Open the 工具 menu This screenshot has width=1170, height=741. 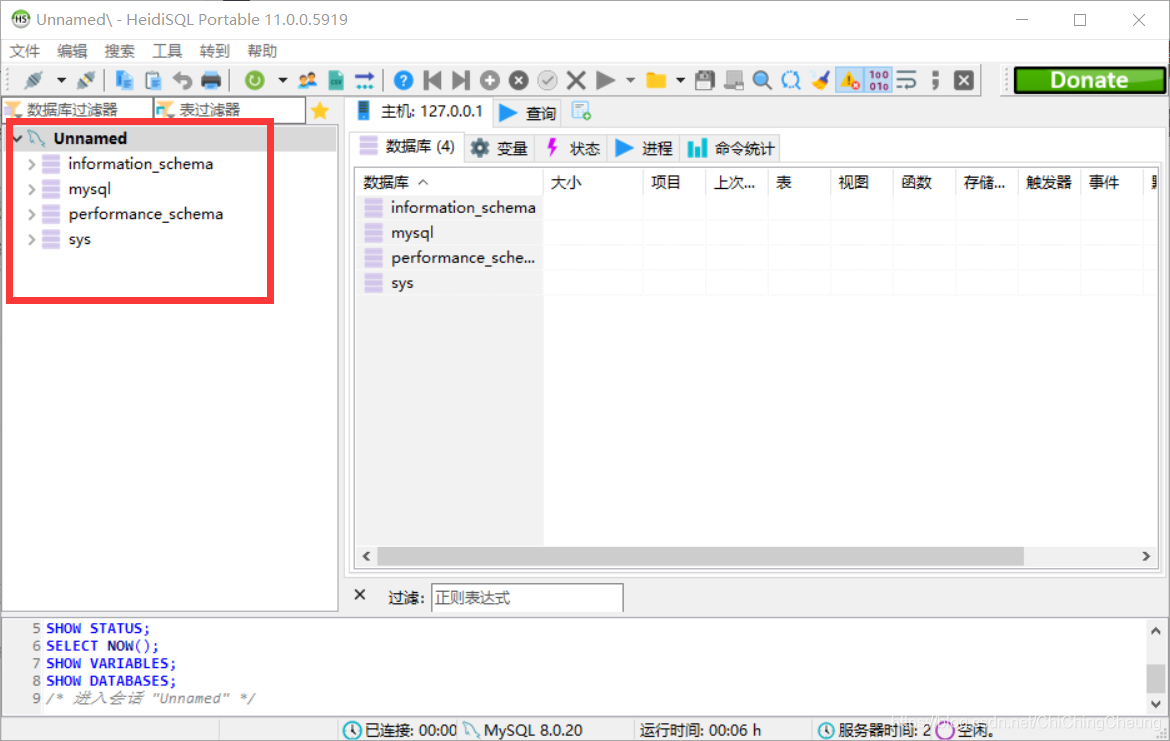(x=167, y=51)
